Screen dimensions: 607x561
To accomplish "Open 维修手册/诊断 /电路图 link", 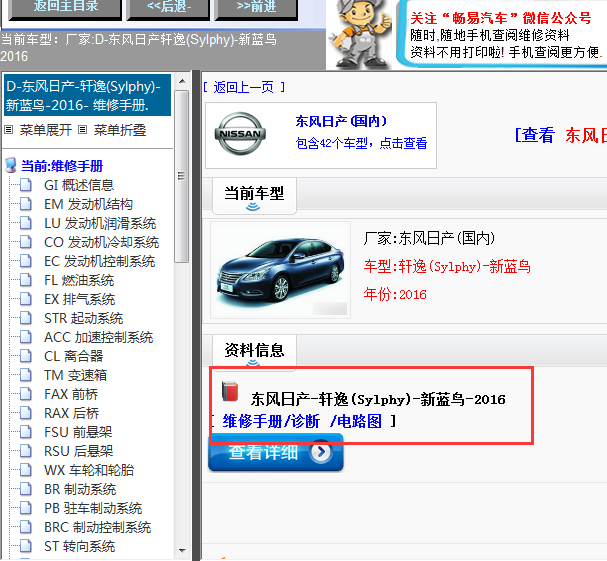I will pyautogui.click(x=302, y=421).
